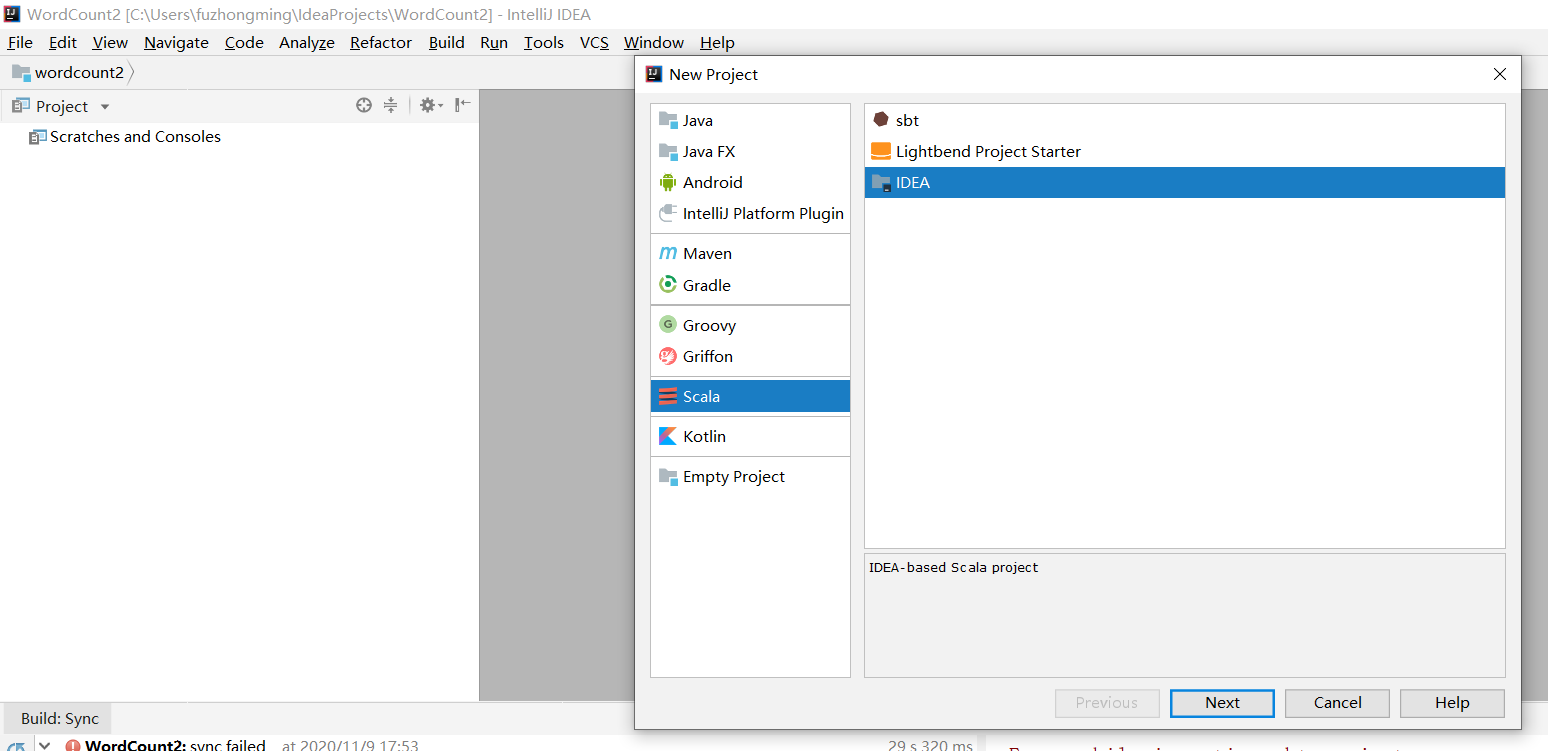Click the Help button

(x=1452, y=703)
